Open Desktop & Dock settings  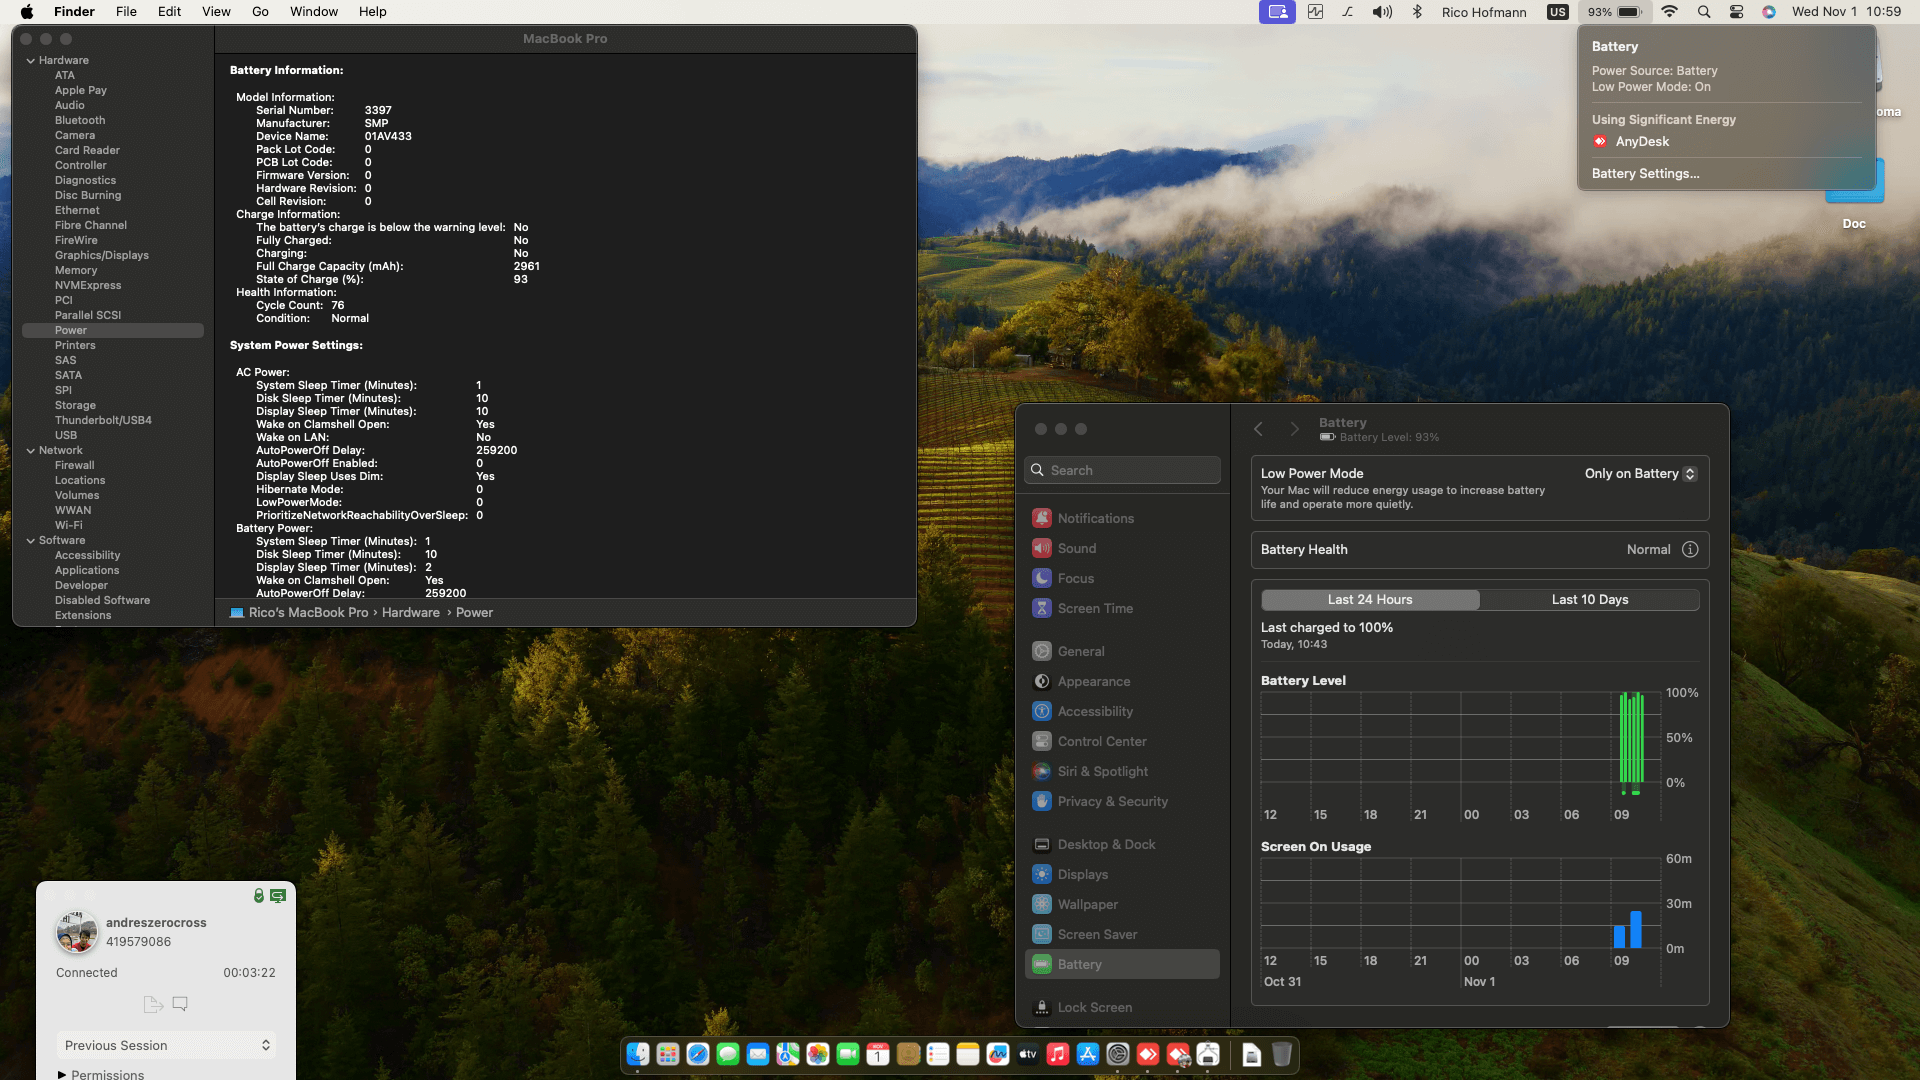click(x=1122, y=844)
